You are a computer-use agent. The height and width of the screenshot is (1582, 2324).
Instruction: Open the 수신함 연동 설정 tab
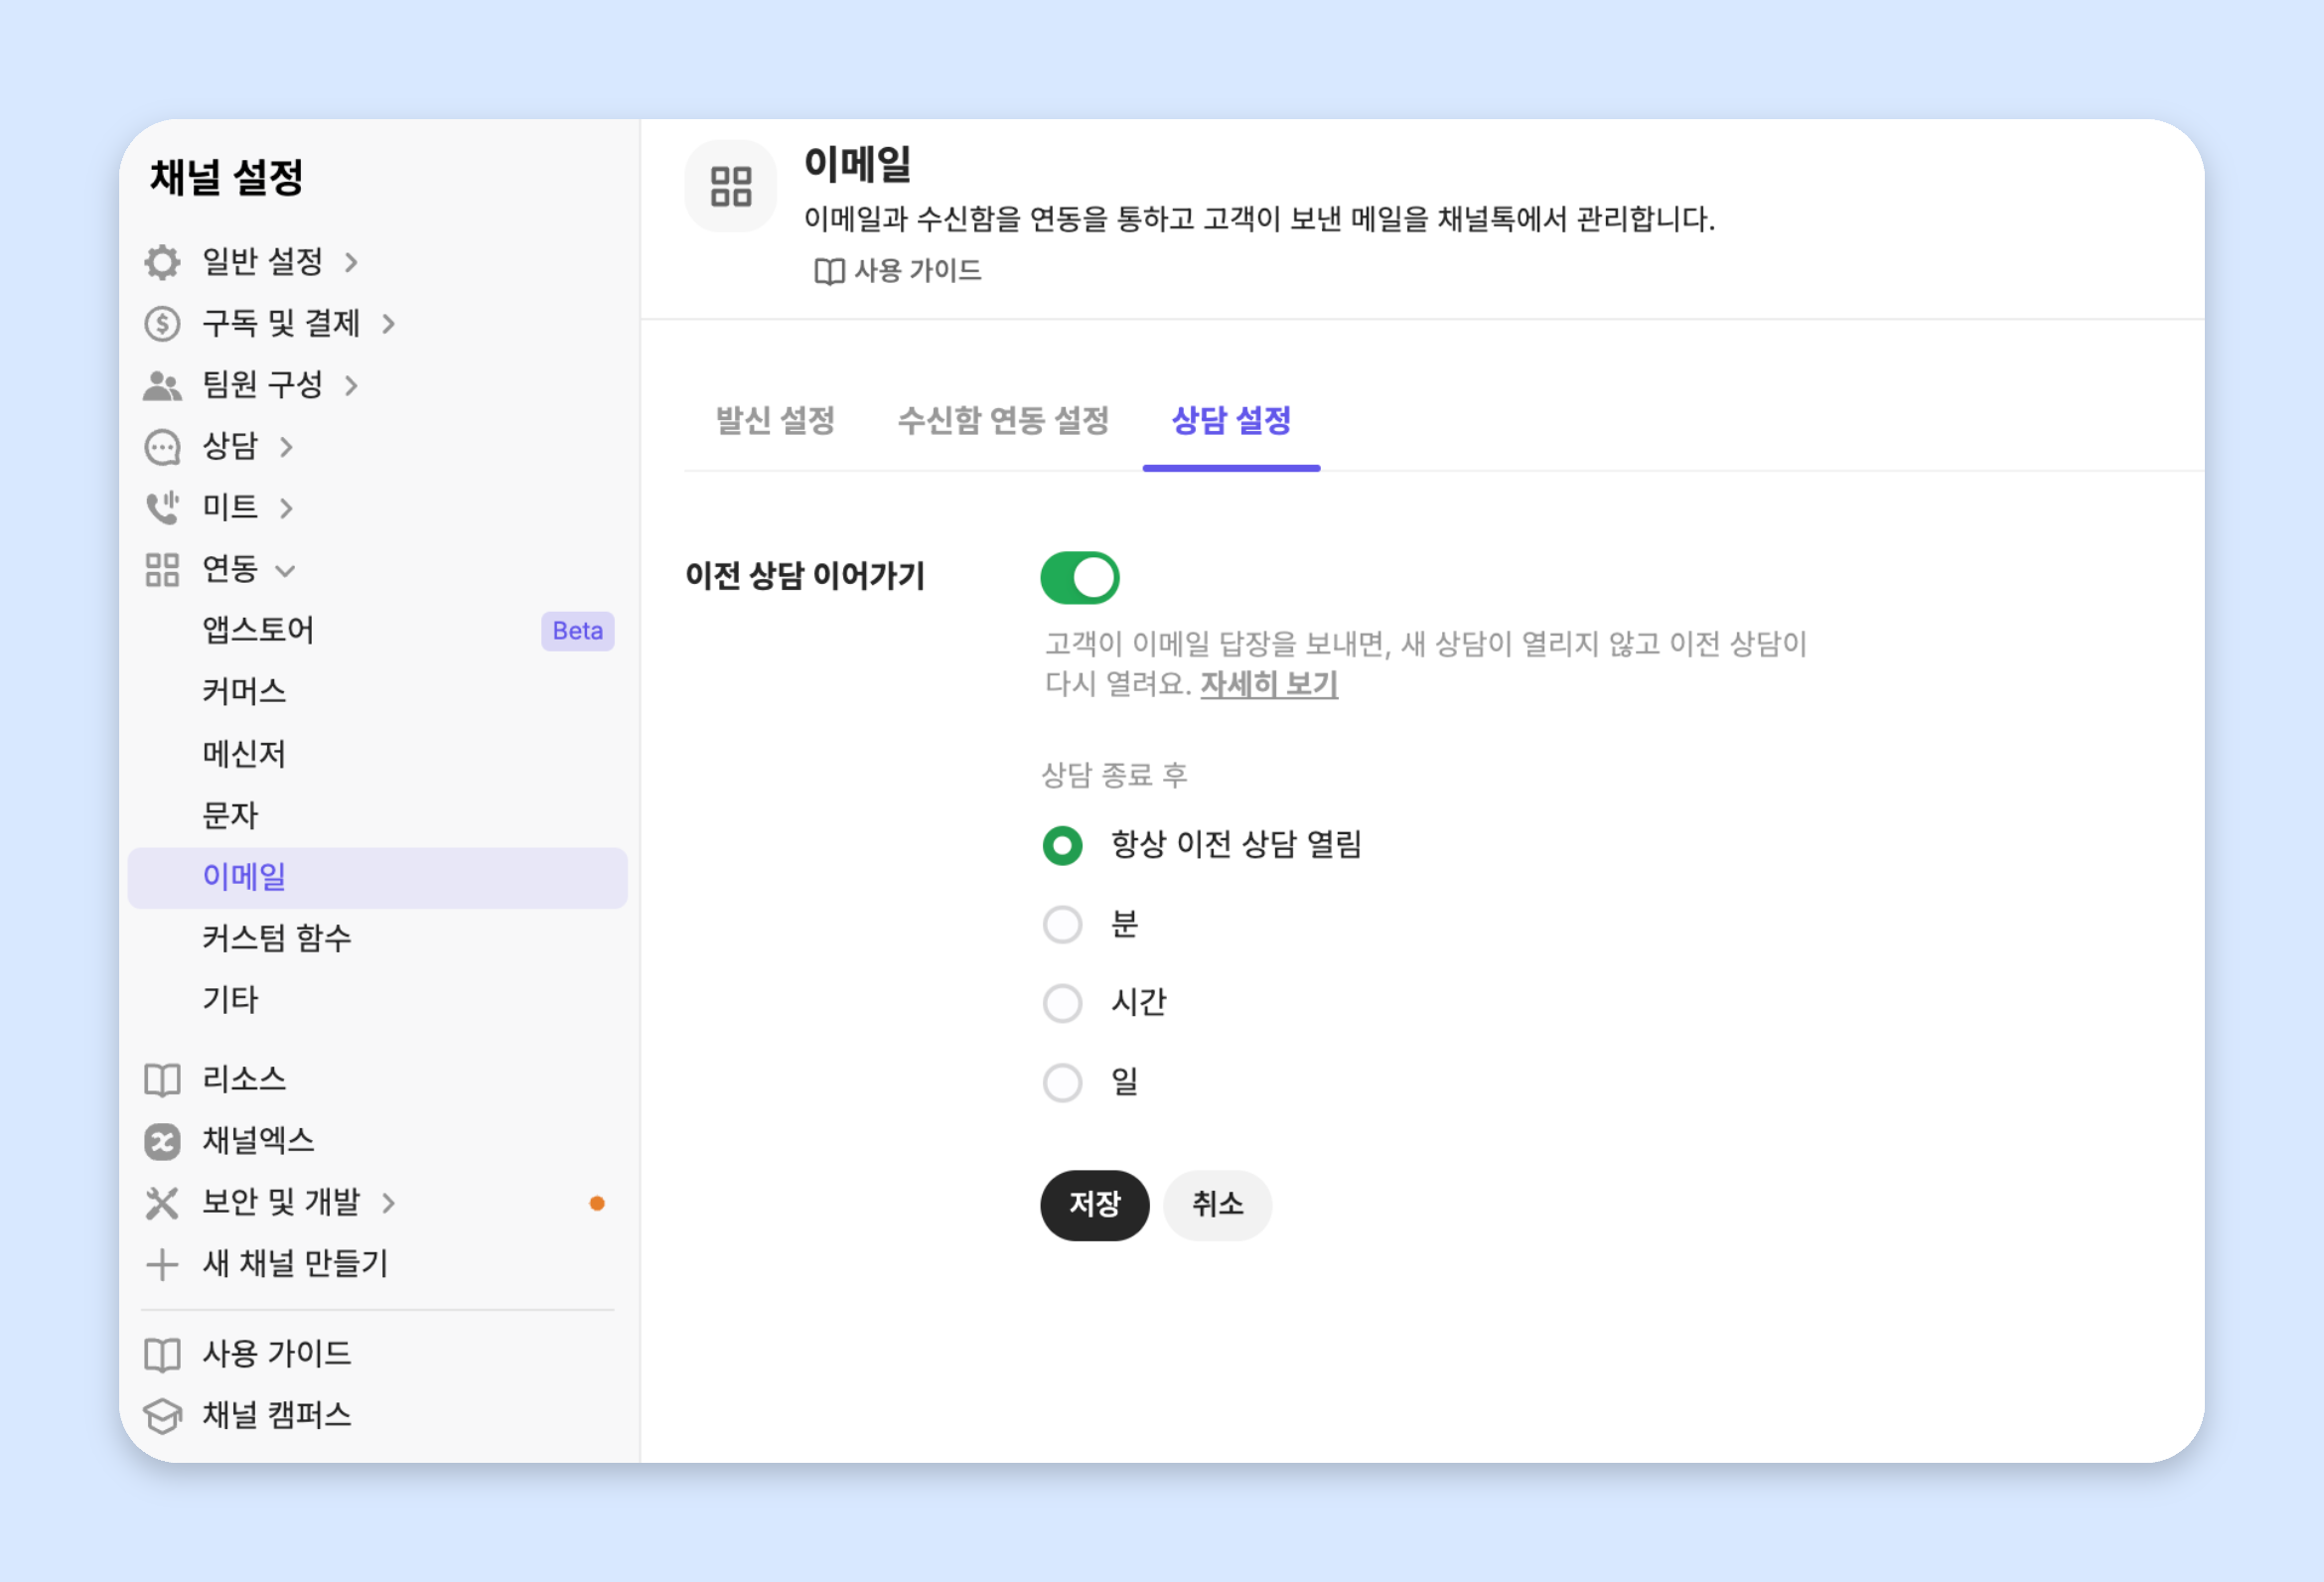1003,420
